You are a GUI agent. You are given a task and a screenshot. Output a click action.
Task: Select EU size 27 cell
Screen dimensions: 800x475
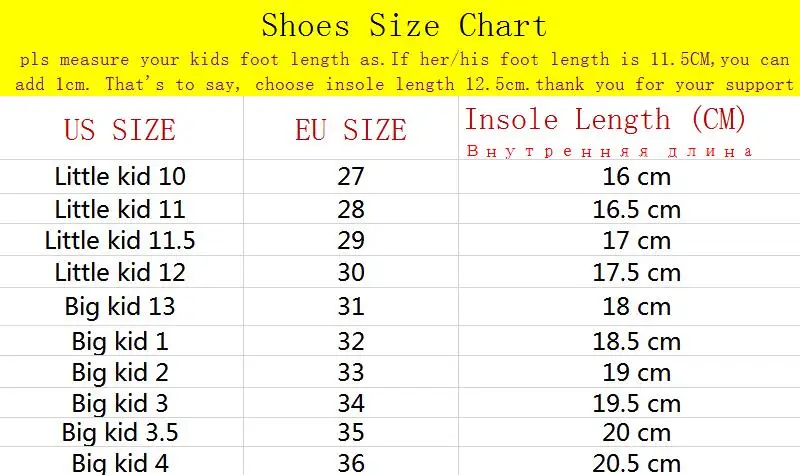[351, 177]
